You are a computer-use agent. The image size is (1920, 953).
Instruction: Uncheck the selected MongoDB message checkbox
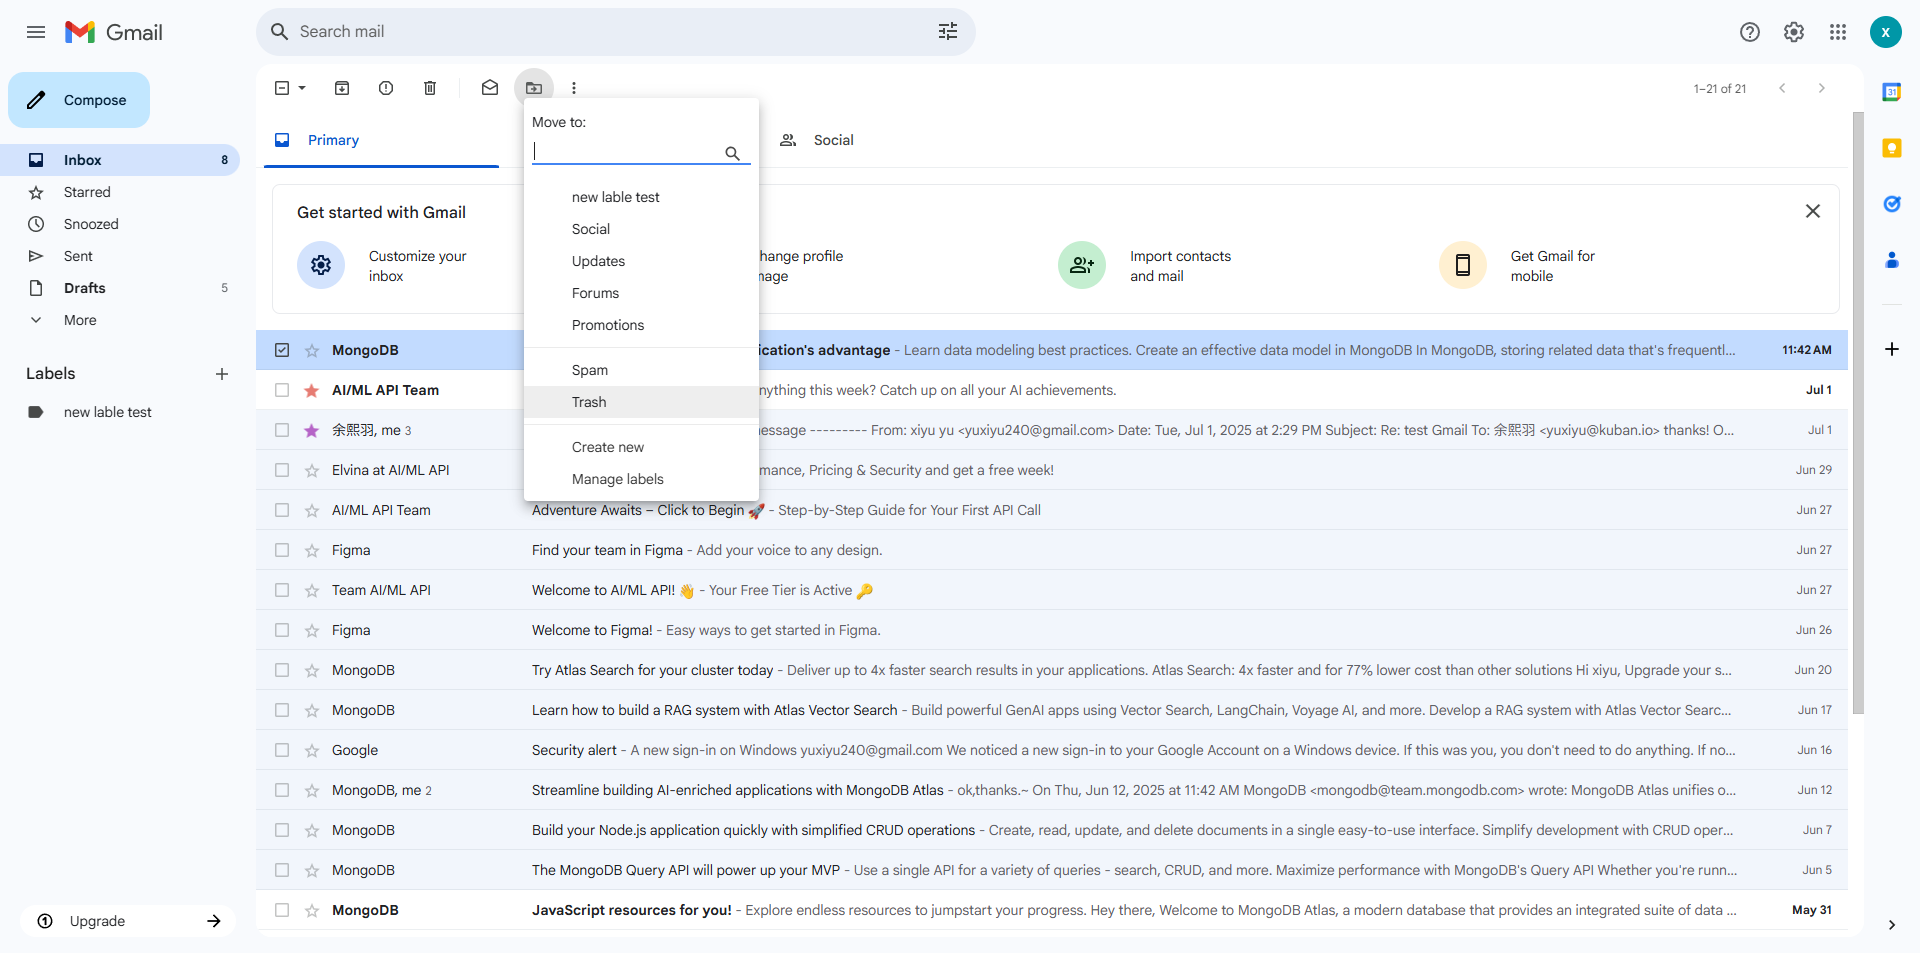coord(282,350)
